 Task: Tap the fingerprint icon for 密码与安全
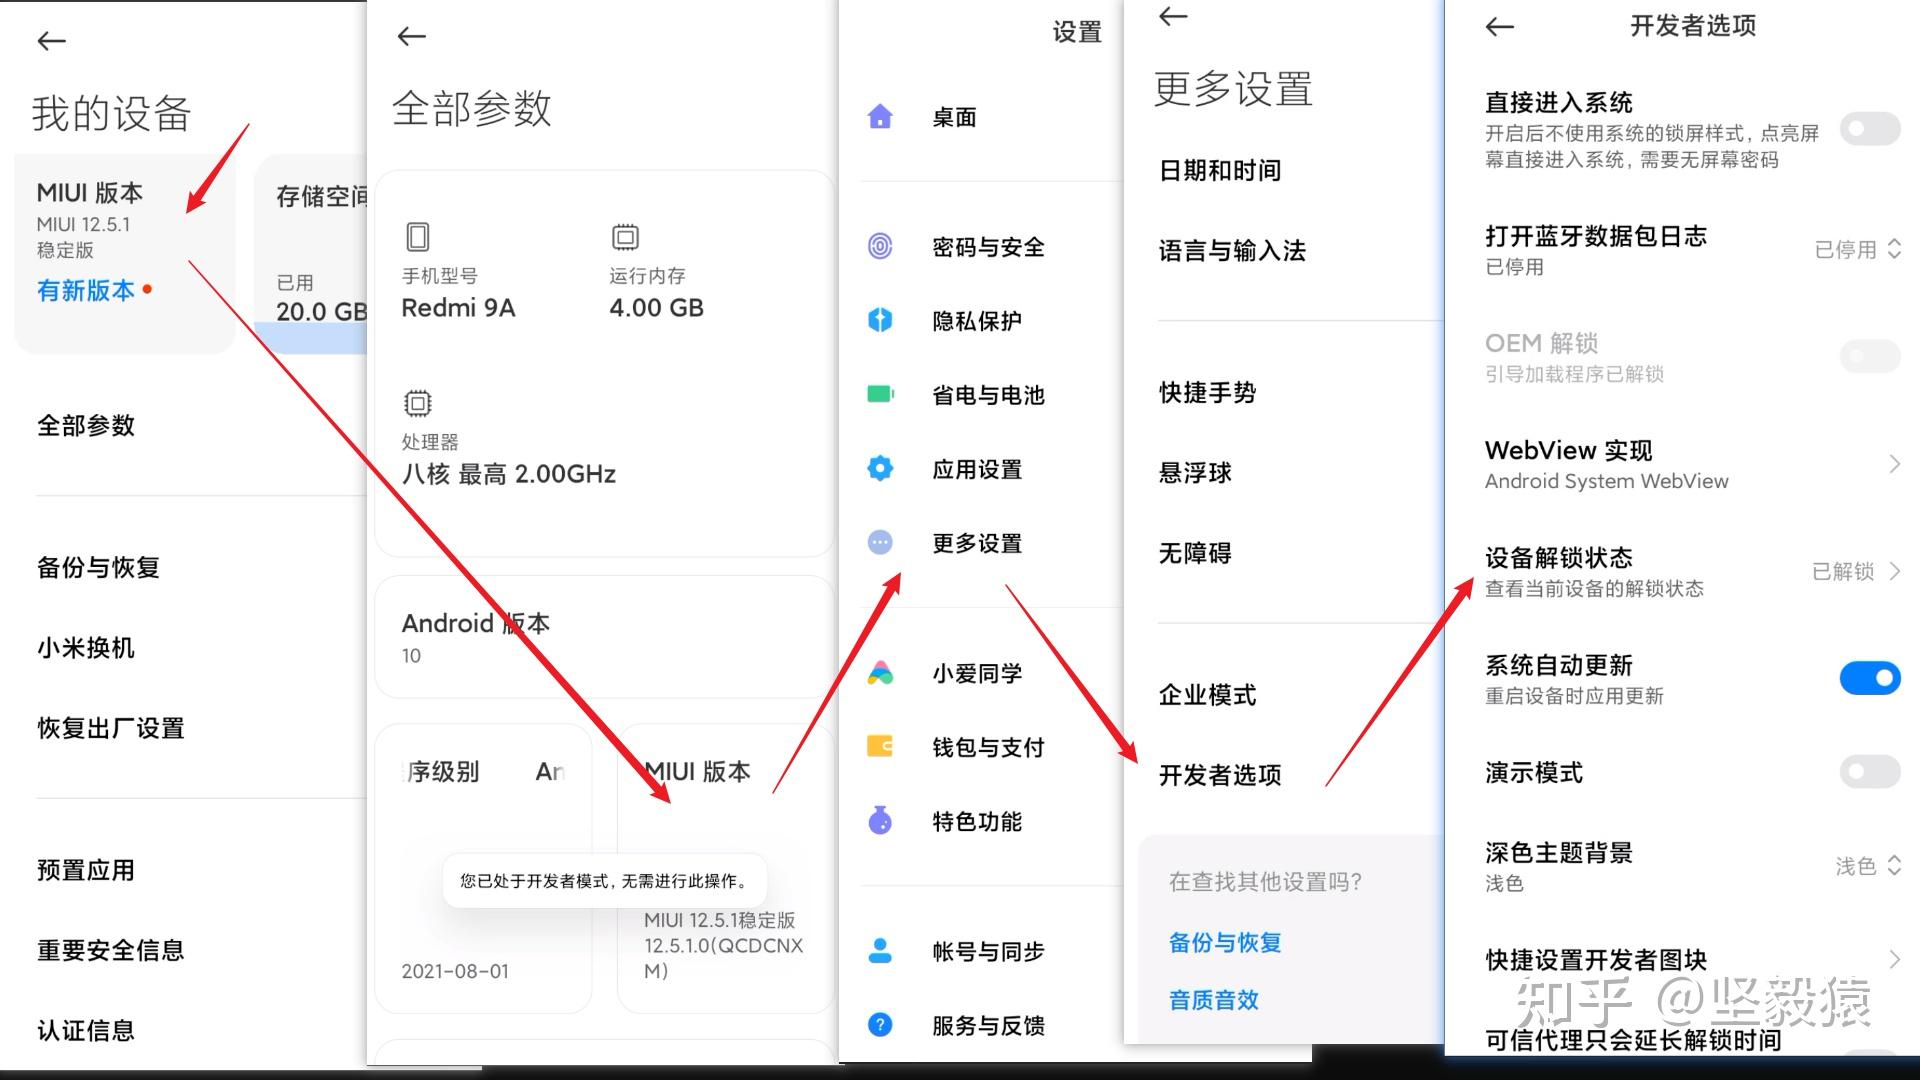[x=880, y=246]
